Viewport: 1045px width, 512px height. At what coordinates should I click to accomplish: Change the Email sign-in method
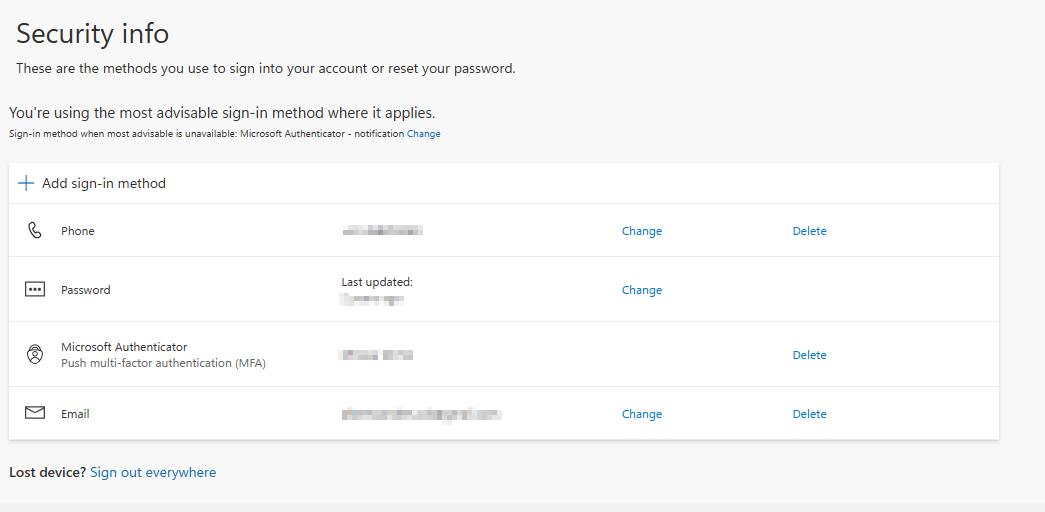pos(642,414)
